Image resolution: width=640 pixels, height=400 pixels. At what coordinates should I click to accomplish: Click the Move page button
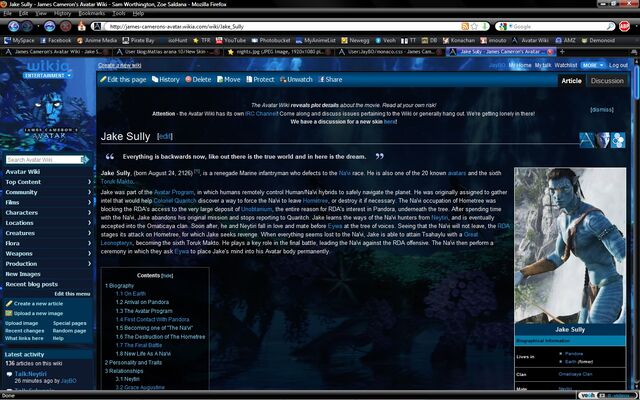(x=229, y=80)
